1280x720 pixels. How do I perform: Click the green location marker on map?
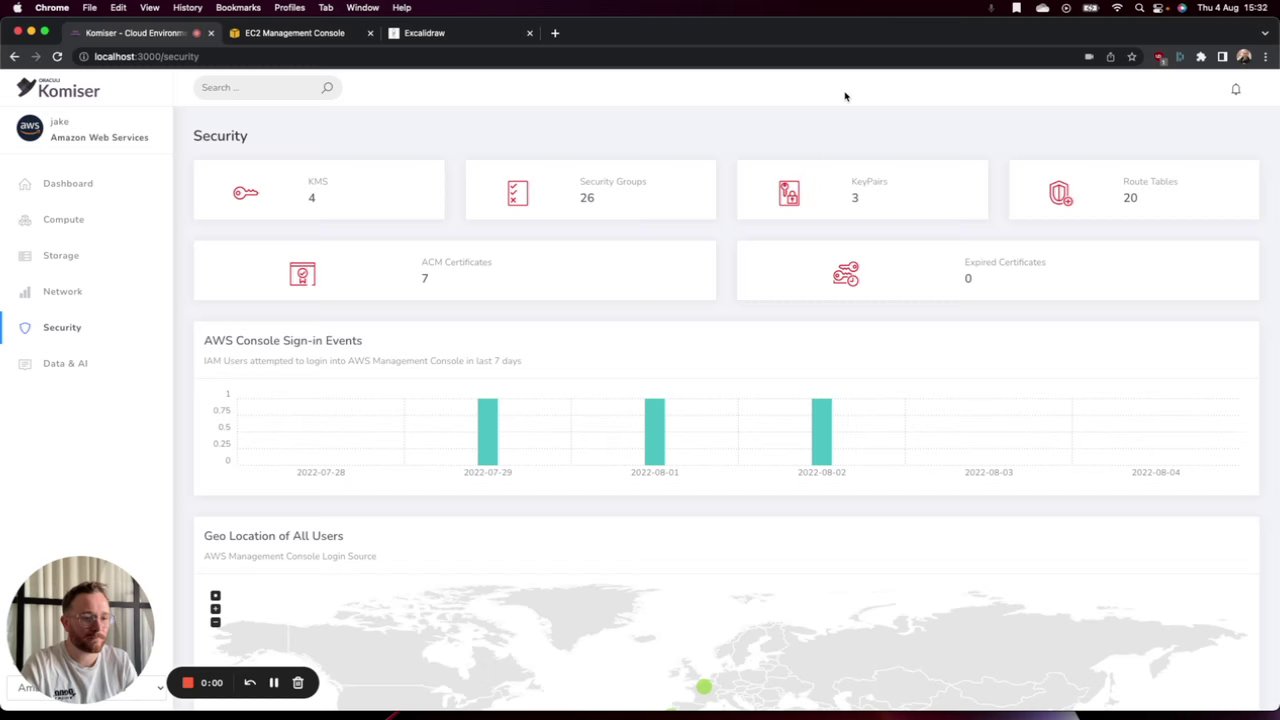click(704, 687)
